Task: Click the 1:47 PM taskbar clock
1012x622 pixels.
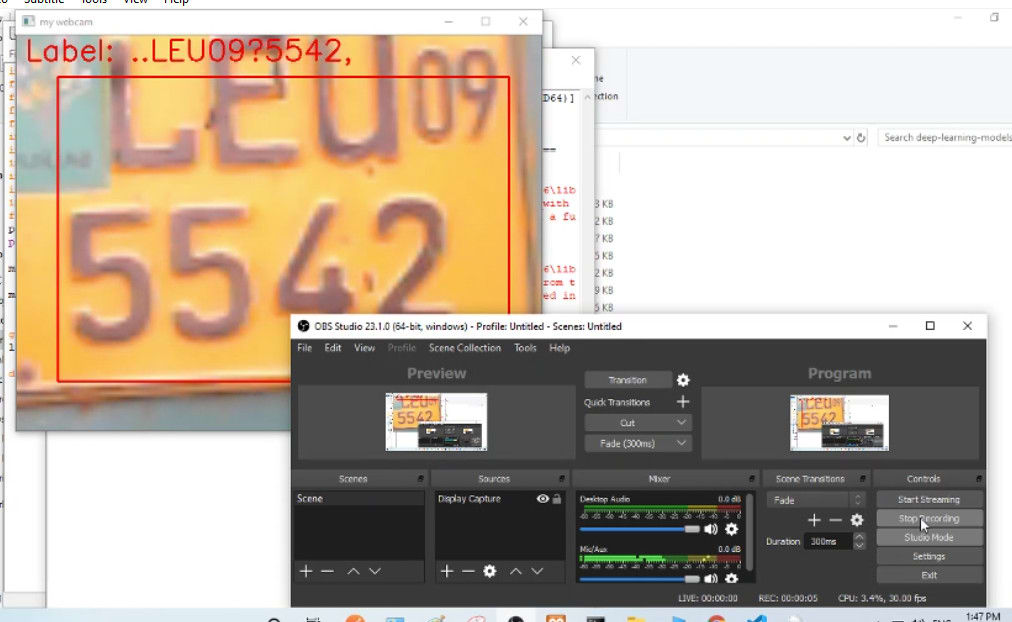Action: (982, 617)
